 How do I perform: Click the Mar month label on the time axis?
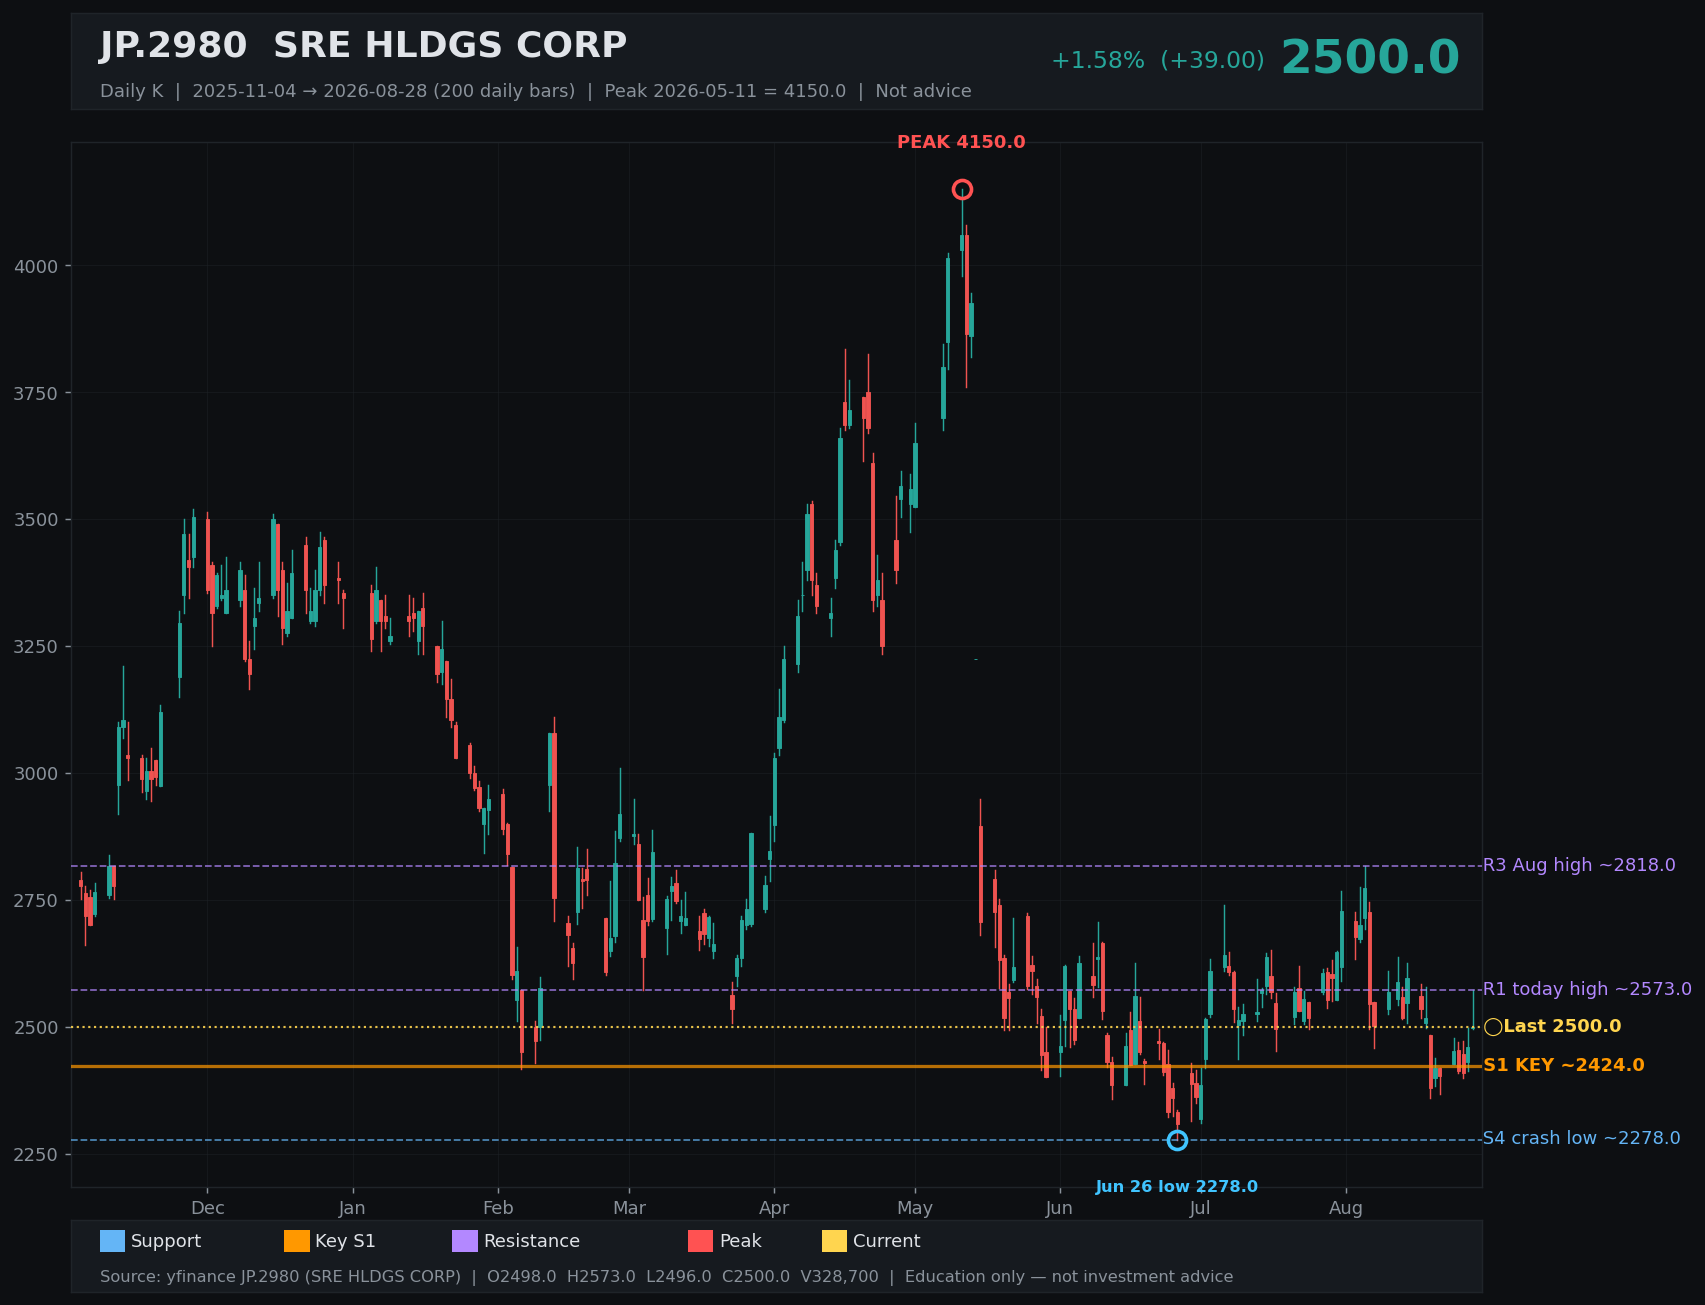point(629,1208)
